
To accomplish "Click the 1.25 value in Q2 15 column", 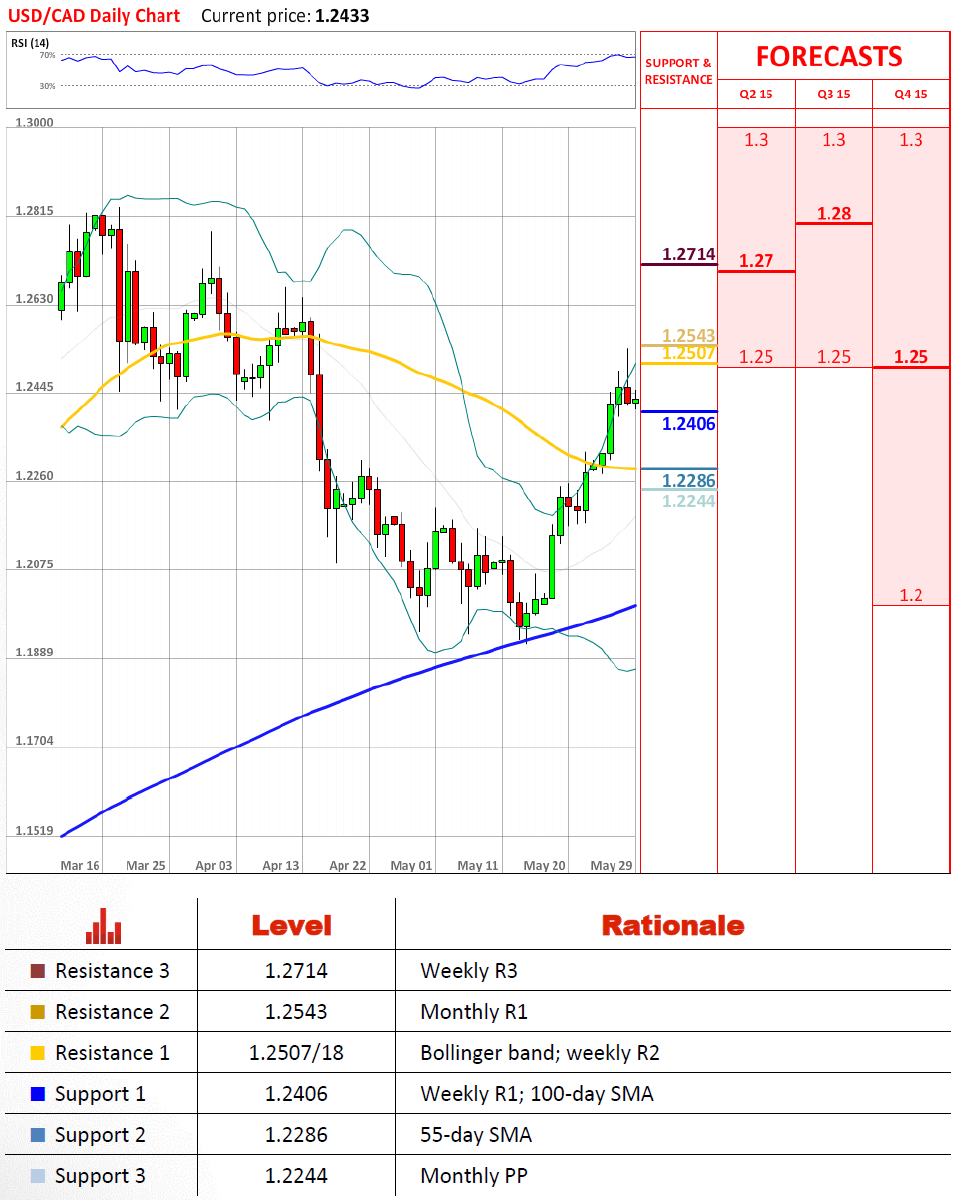I will (x=756, y=357).
